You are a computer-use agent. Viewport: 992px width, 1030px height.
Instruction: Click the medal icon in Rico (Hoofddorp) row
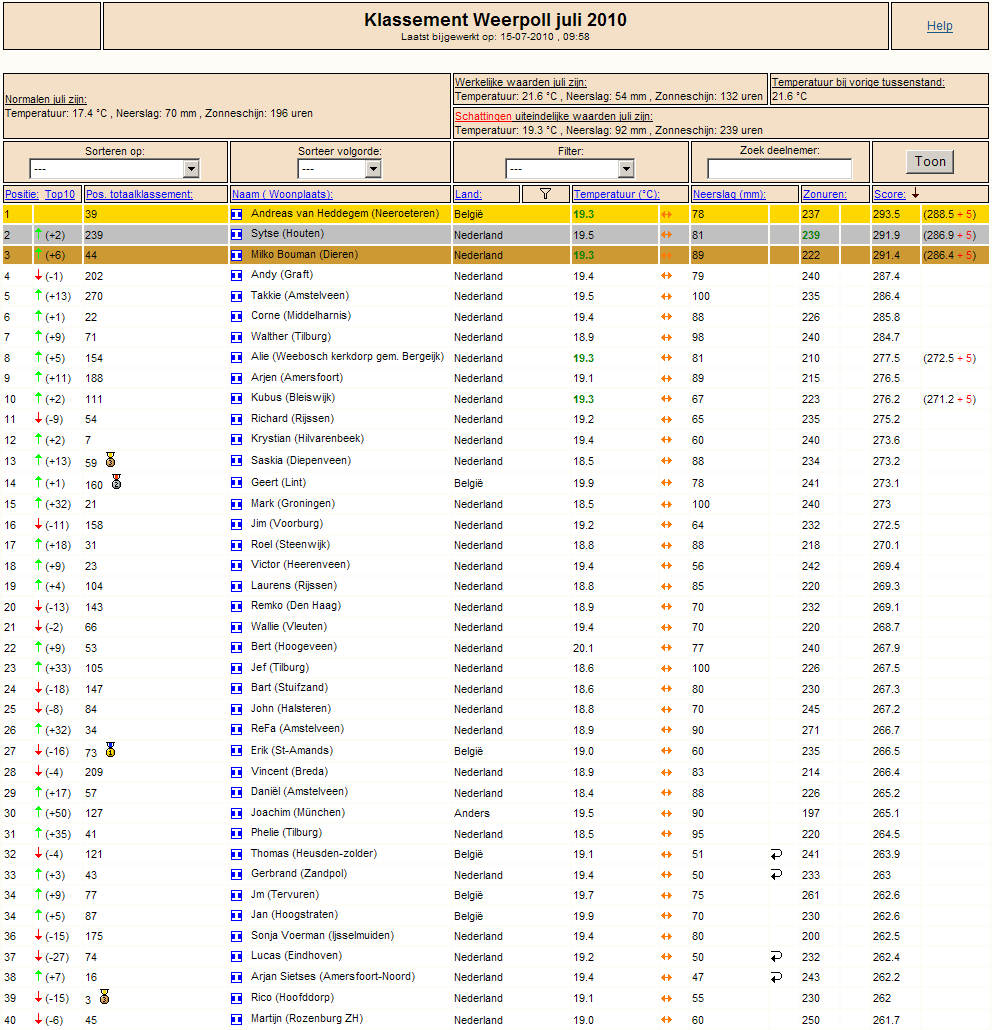coord(103,997)
